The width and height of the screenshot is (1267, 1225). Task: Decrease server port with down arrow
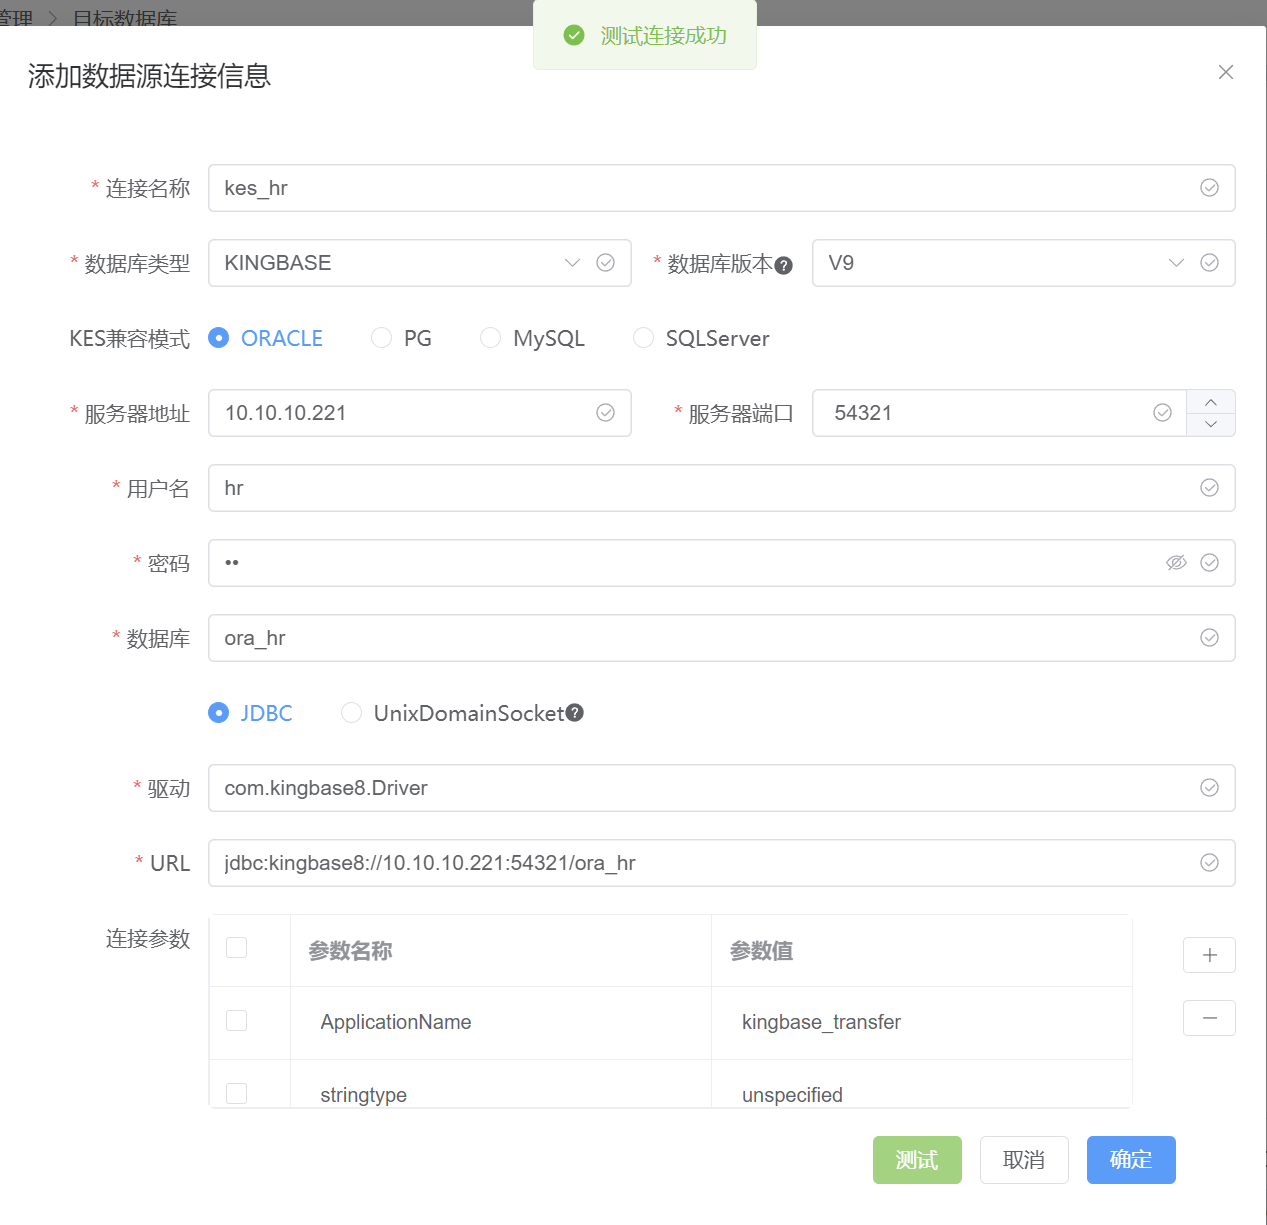click(x=1211, y=424)
